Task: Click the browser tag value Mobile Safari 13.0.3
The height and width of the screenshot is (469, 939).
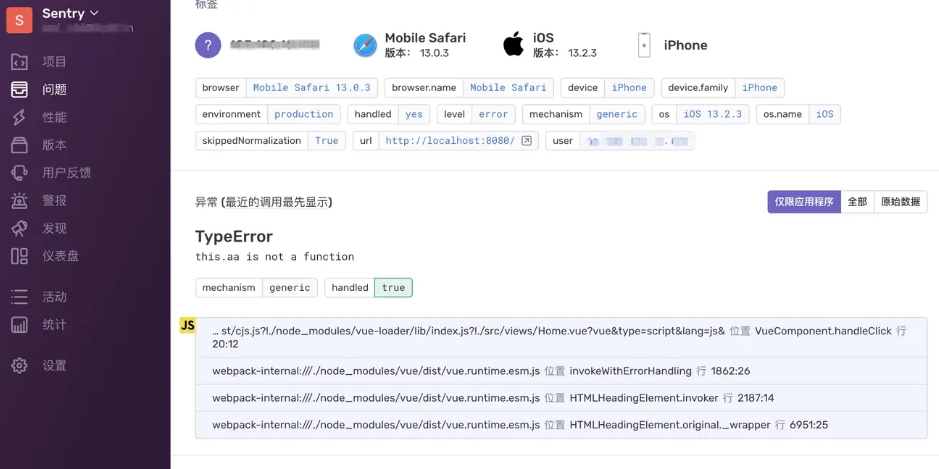Action: pos(311,87)
